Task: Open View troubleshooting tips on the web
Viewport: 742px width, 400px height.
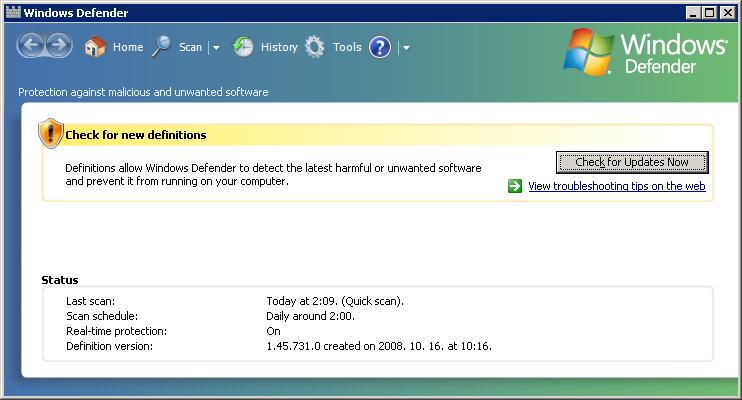Action: click(617, 186)
